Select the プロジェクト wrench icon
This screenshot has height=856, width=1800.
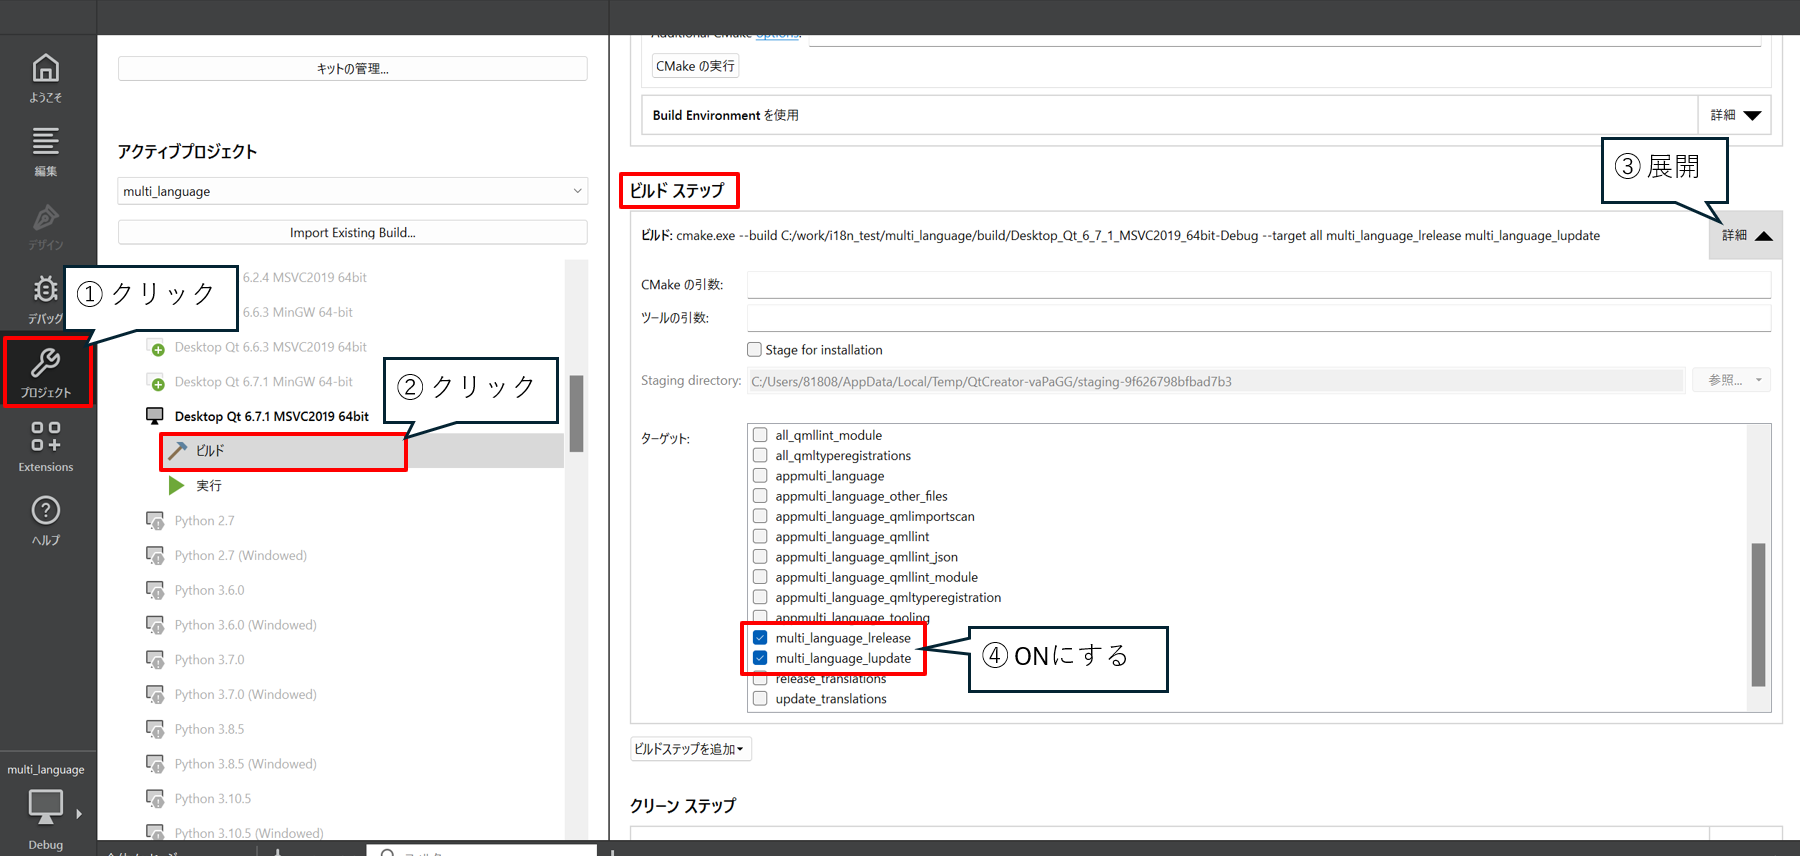46,371
